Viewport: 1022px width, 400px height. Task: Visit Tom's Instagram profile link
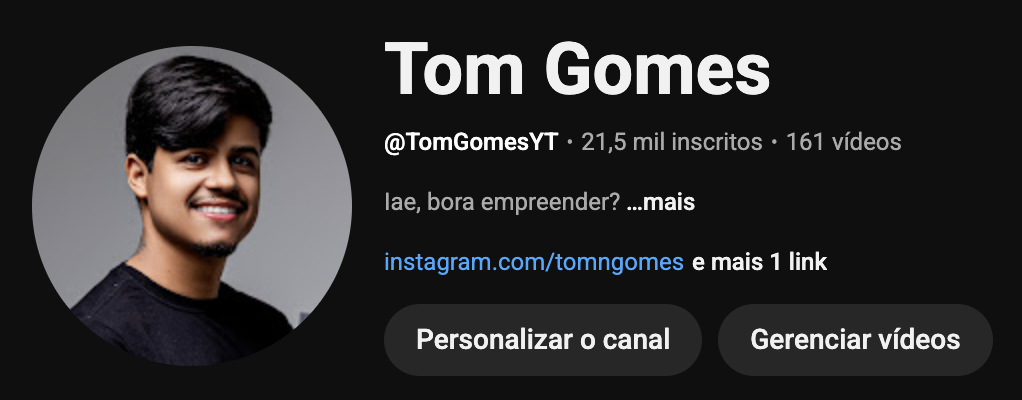coord(534,262)
